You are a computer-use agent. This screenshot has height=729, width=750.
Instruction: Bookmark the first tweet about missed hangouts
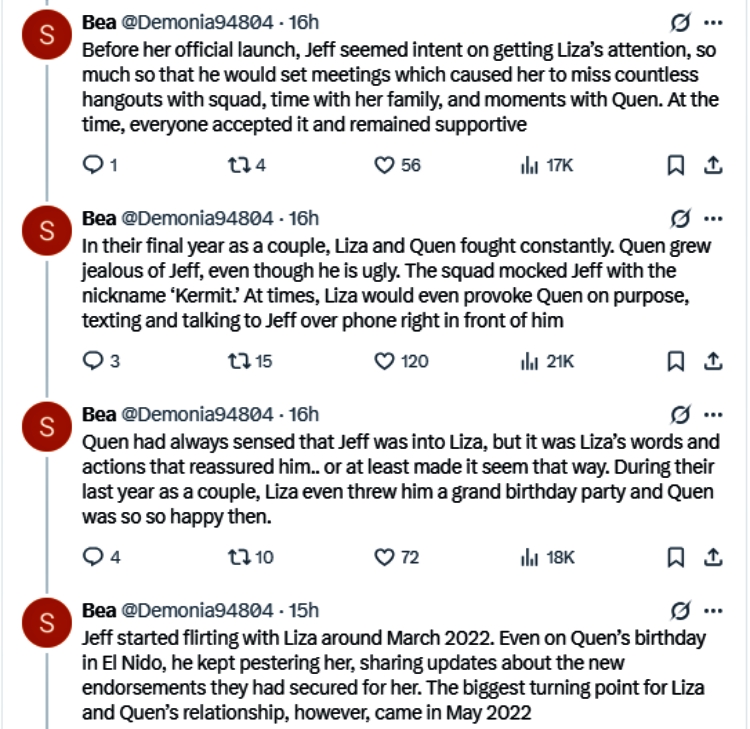tap(675, 165)
